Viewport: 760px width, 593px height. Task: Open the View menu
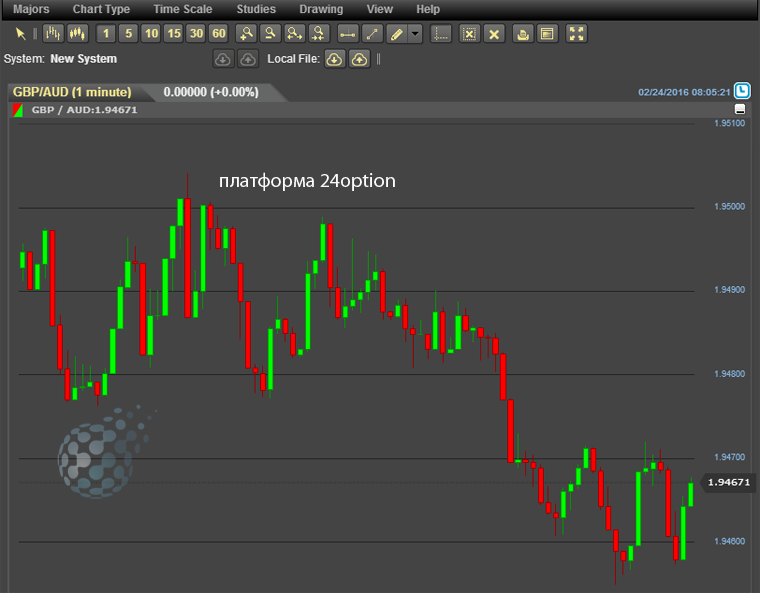click(380, 9)
